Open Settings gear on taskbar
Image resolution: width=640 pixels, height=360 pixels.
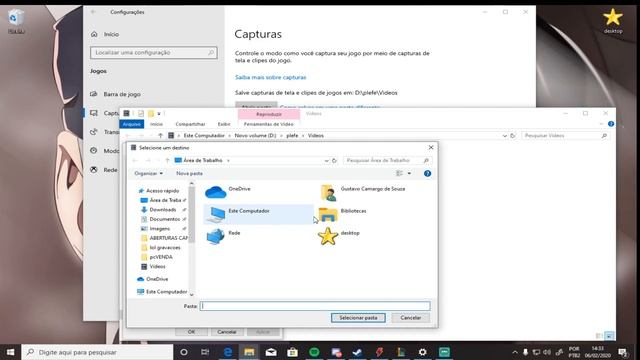[x=422, y=352]
